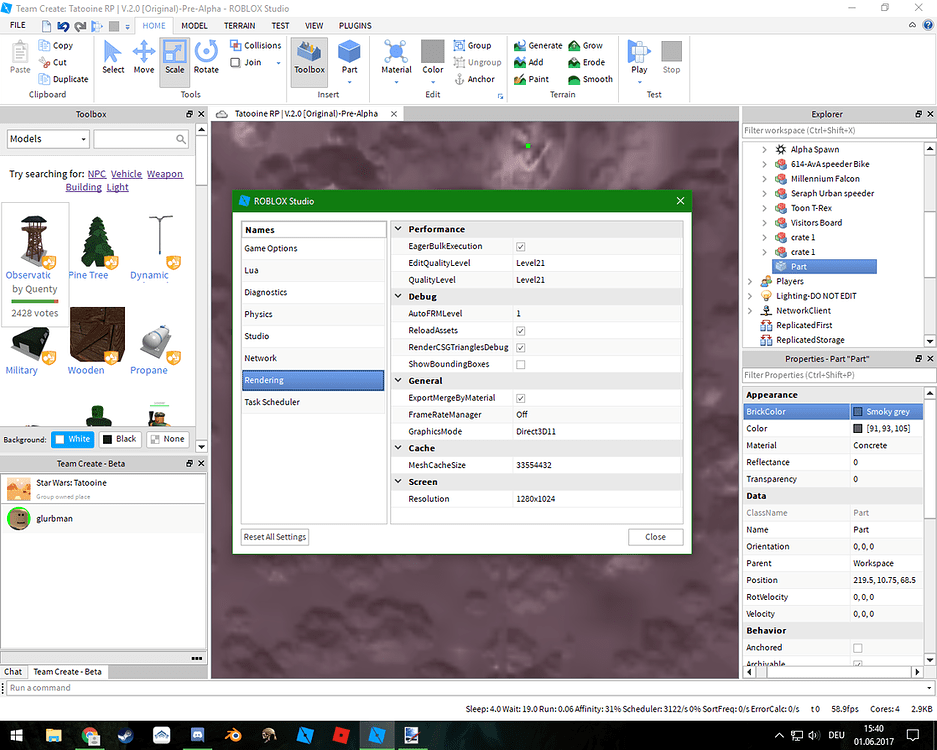
Task: Click the search magnifier in Toolbox
Action: tap(180, 139)
